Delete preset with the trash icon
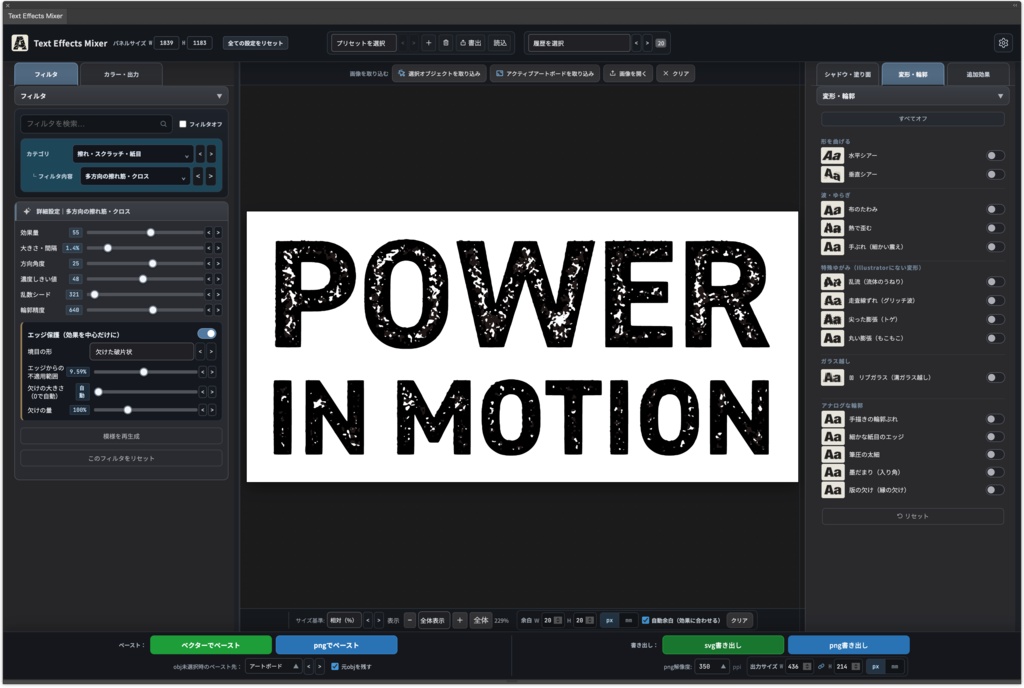Viewport: 1024px width, 688px height. 446,43
